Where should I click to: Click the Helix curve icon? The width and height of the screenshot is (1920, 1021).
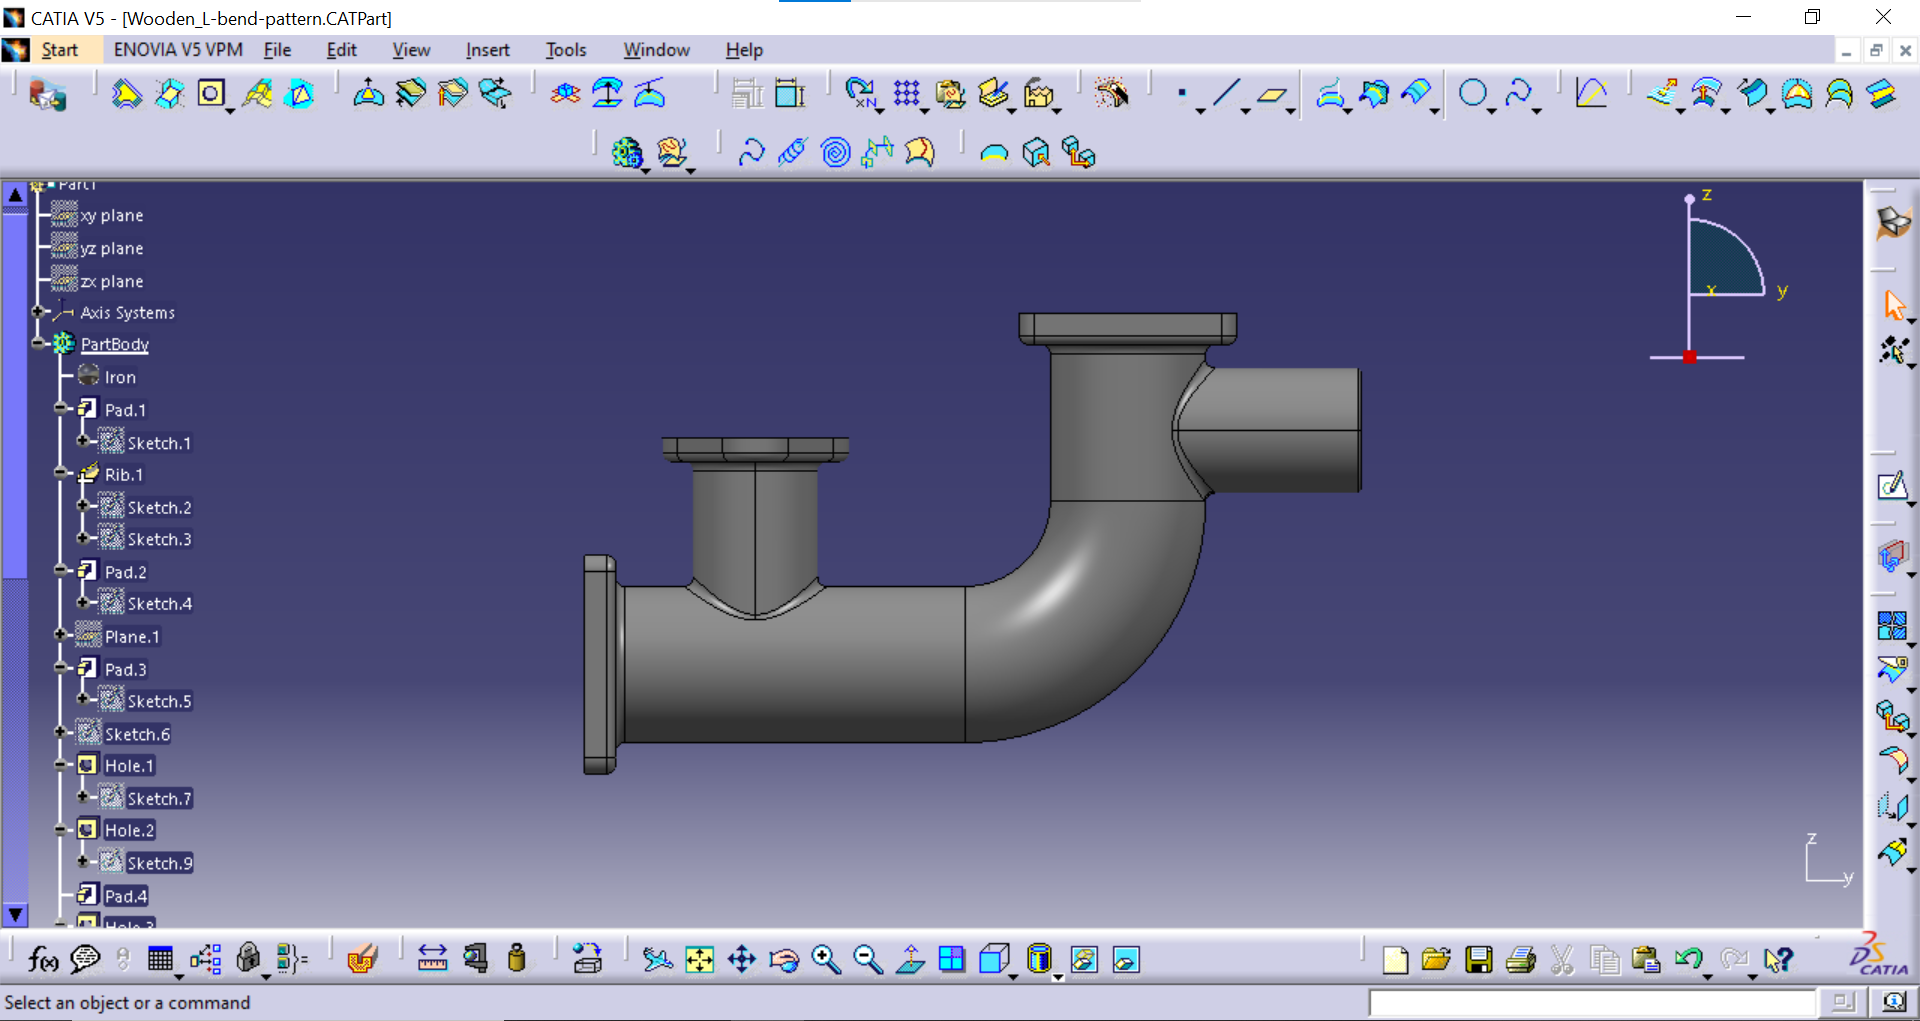point(793,152)
